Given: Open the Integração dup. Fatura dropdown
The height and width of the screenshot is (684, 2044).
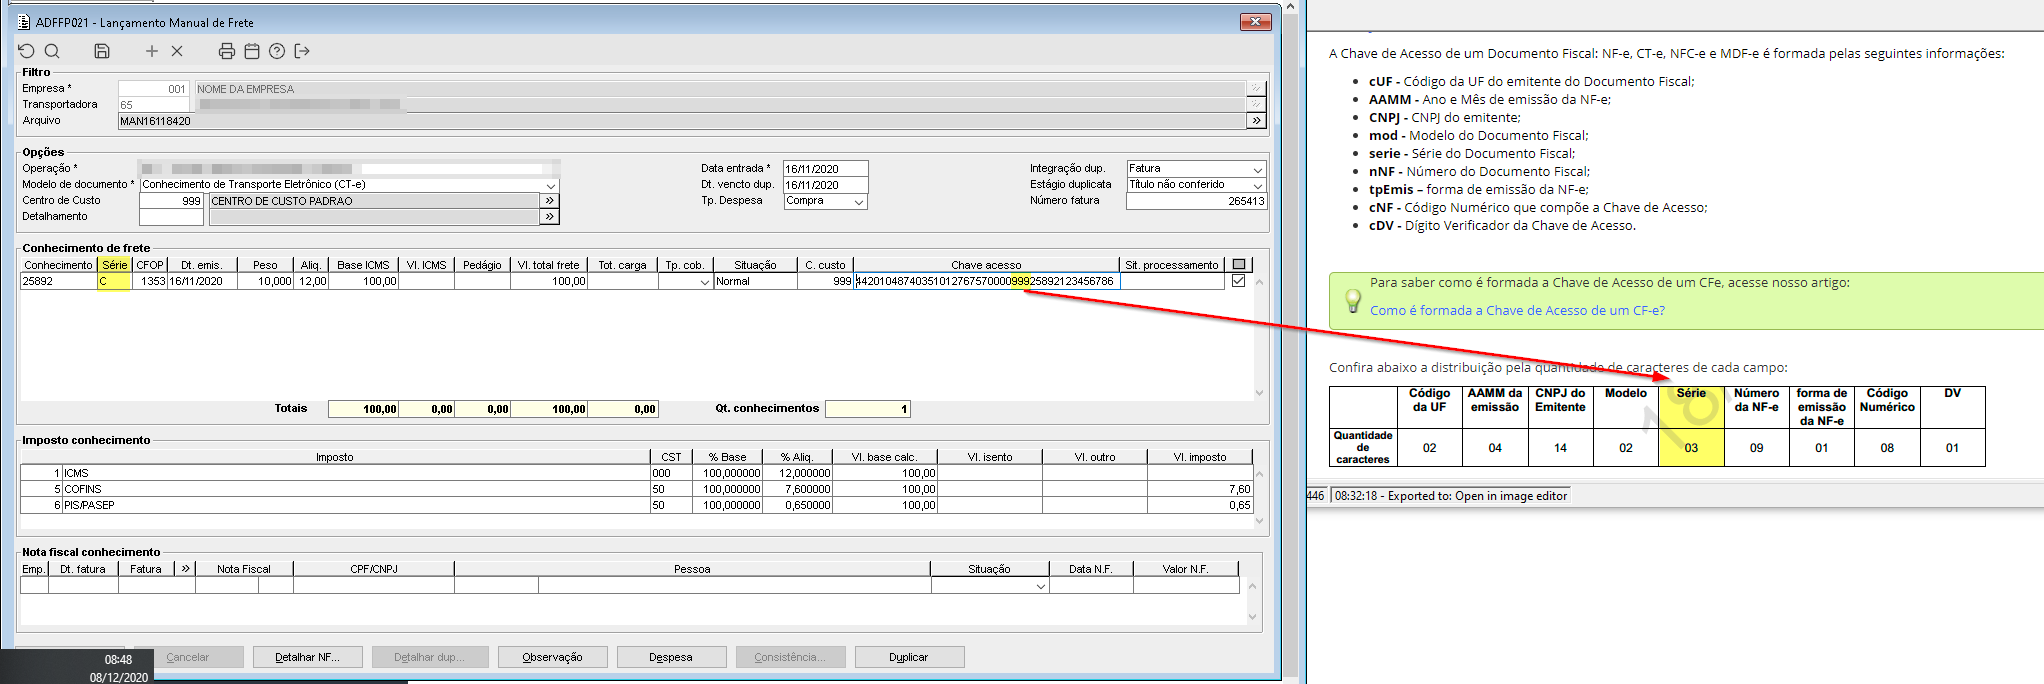Looking at the screenshot, I should (1258, 169).
